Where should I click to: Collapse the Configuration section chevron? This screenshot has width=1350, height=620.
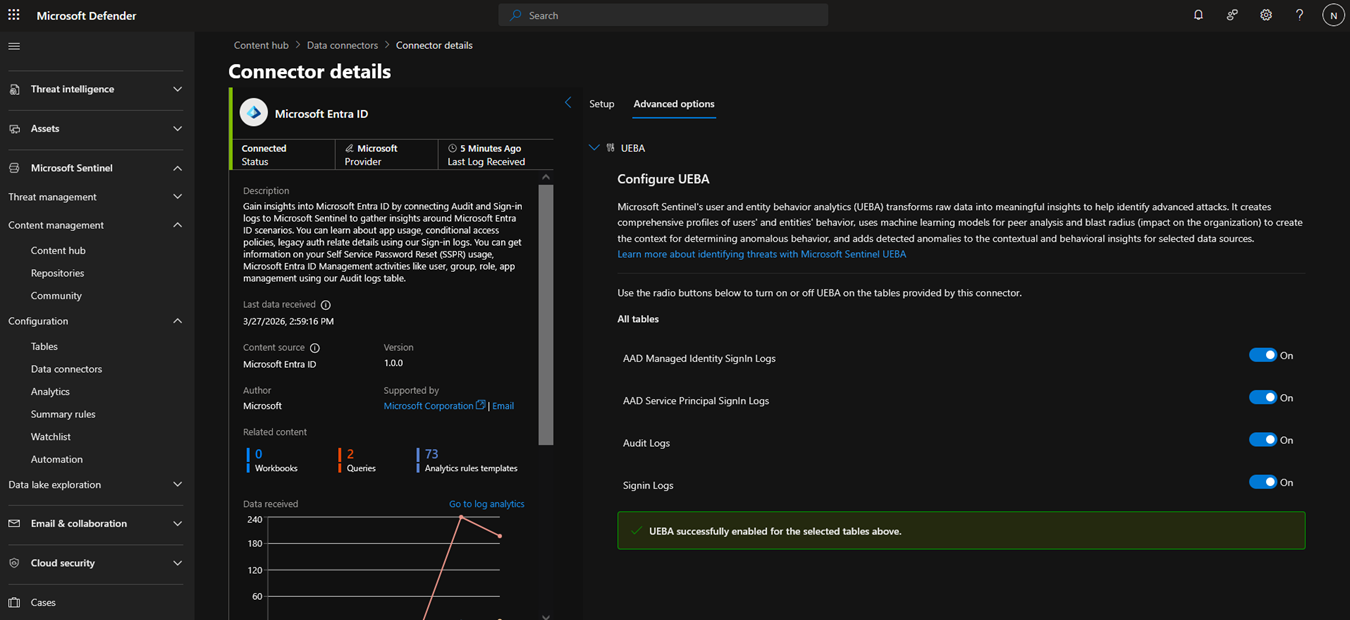click(177, 321)
